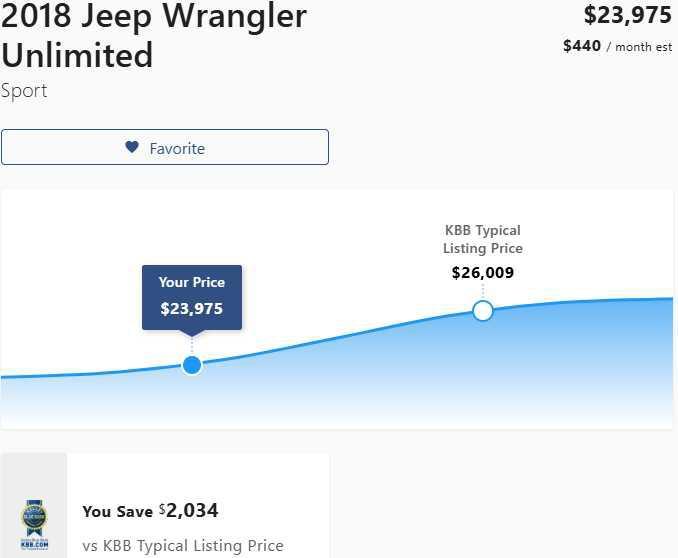Select the white KBB Typical price marker

483,311
